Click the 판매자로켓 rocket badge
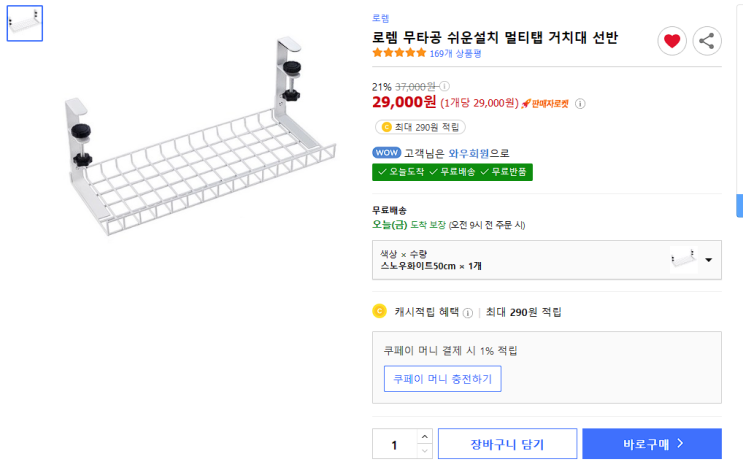Viewport: 743px width, 470px height. tap(545, 103)
